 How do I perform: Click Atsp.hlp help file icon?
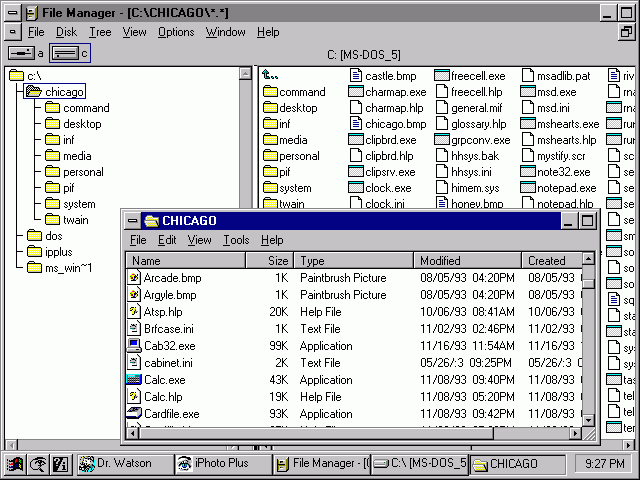(133, 311)
